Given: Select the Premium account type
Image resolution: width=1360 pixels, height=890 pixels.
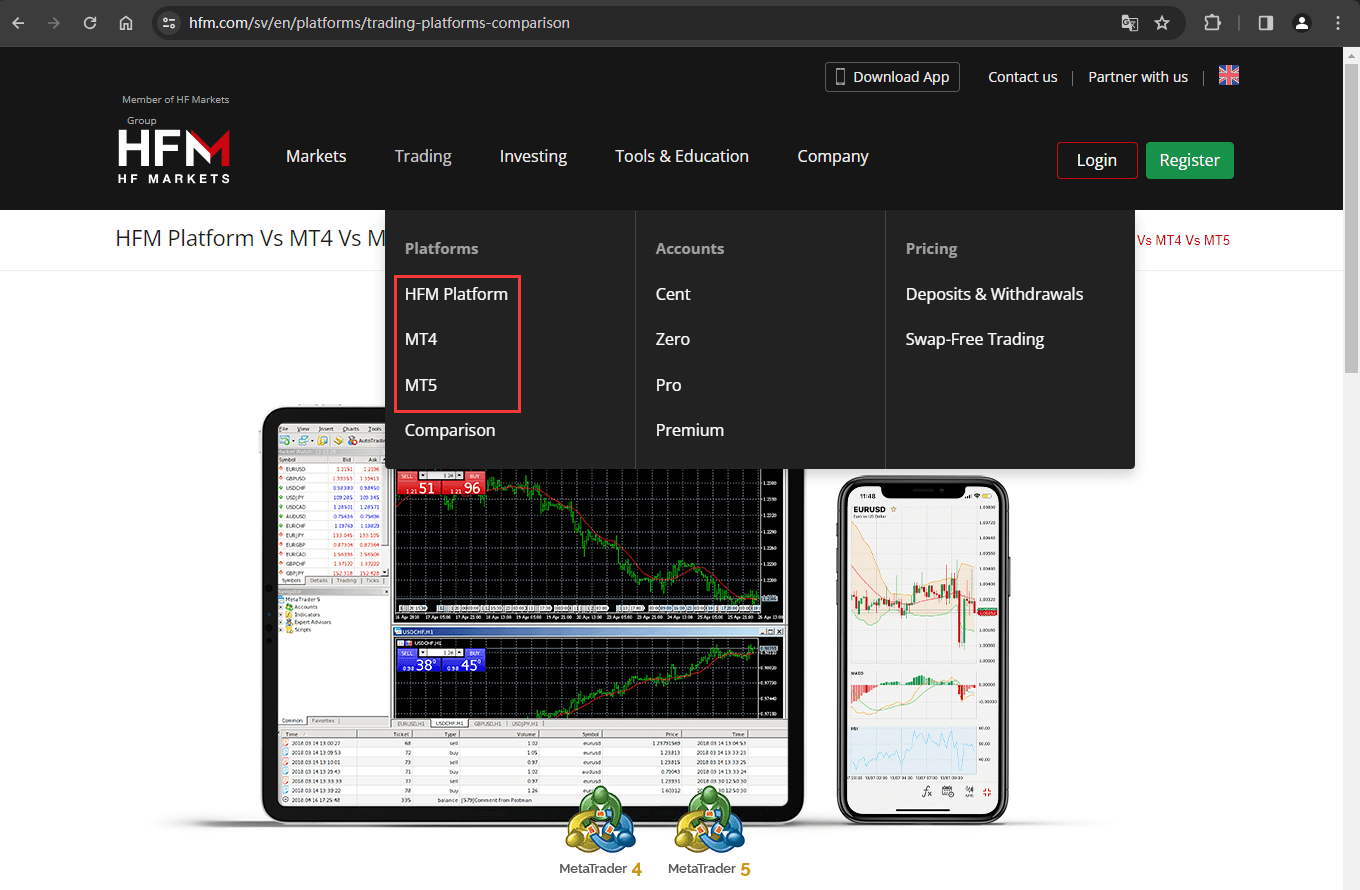Looking at the screenshot, I should click(x=690, y=430).
